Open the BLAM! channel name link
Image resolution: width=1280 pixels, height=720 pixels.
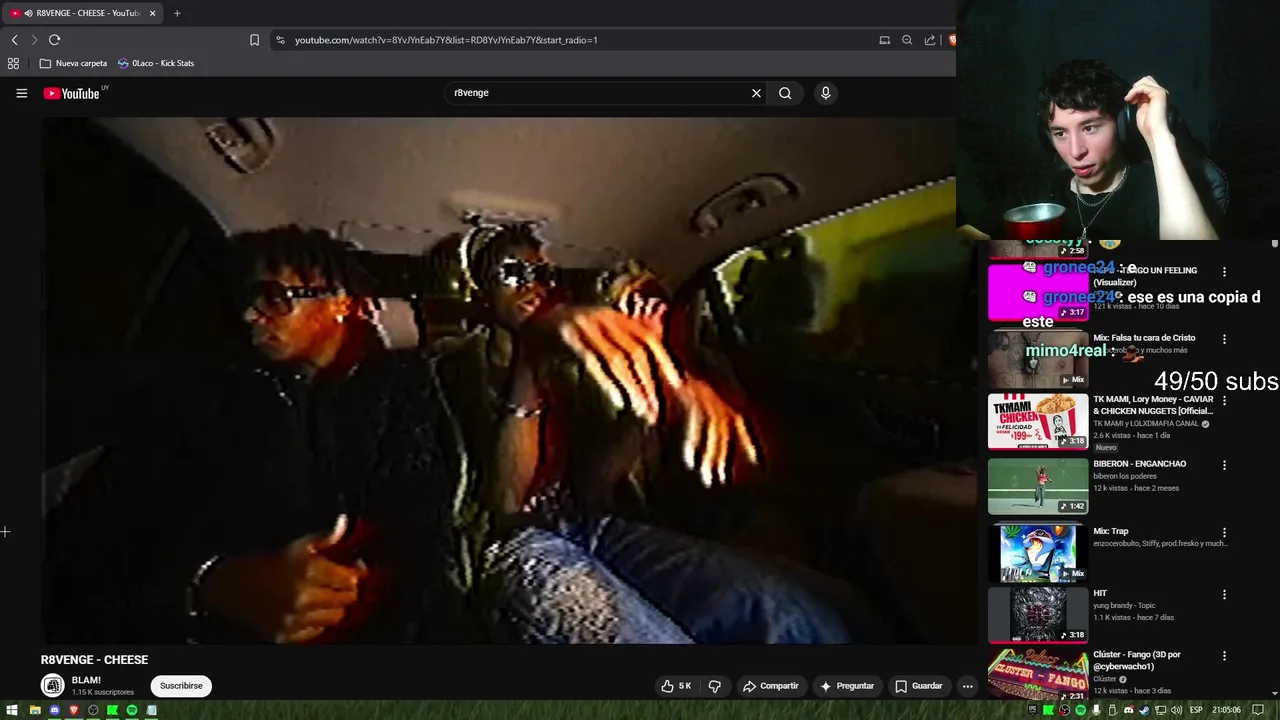(86, 680)
